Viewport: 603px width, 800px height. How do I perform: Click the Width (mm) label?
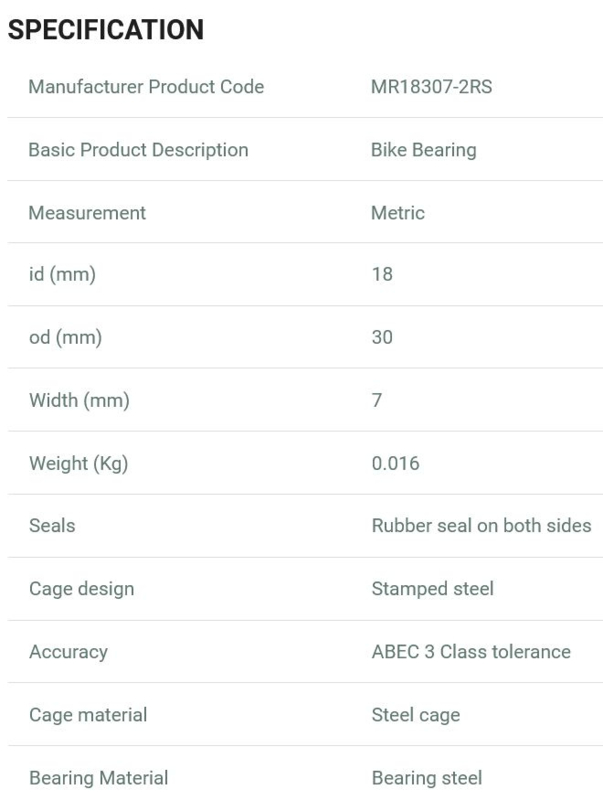pos(79,401)
